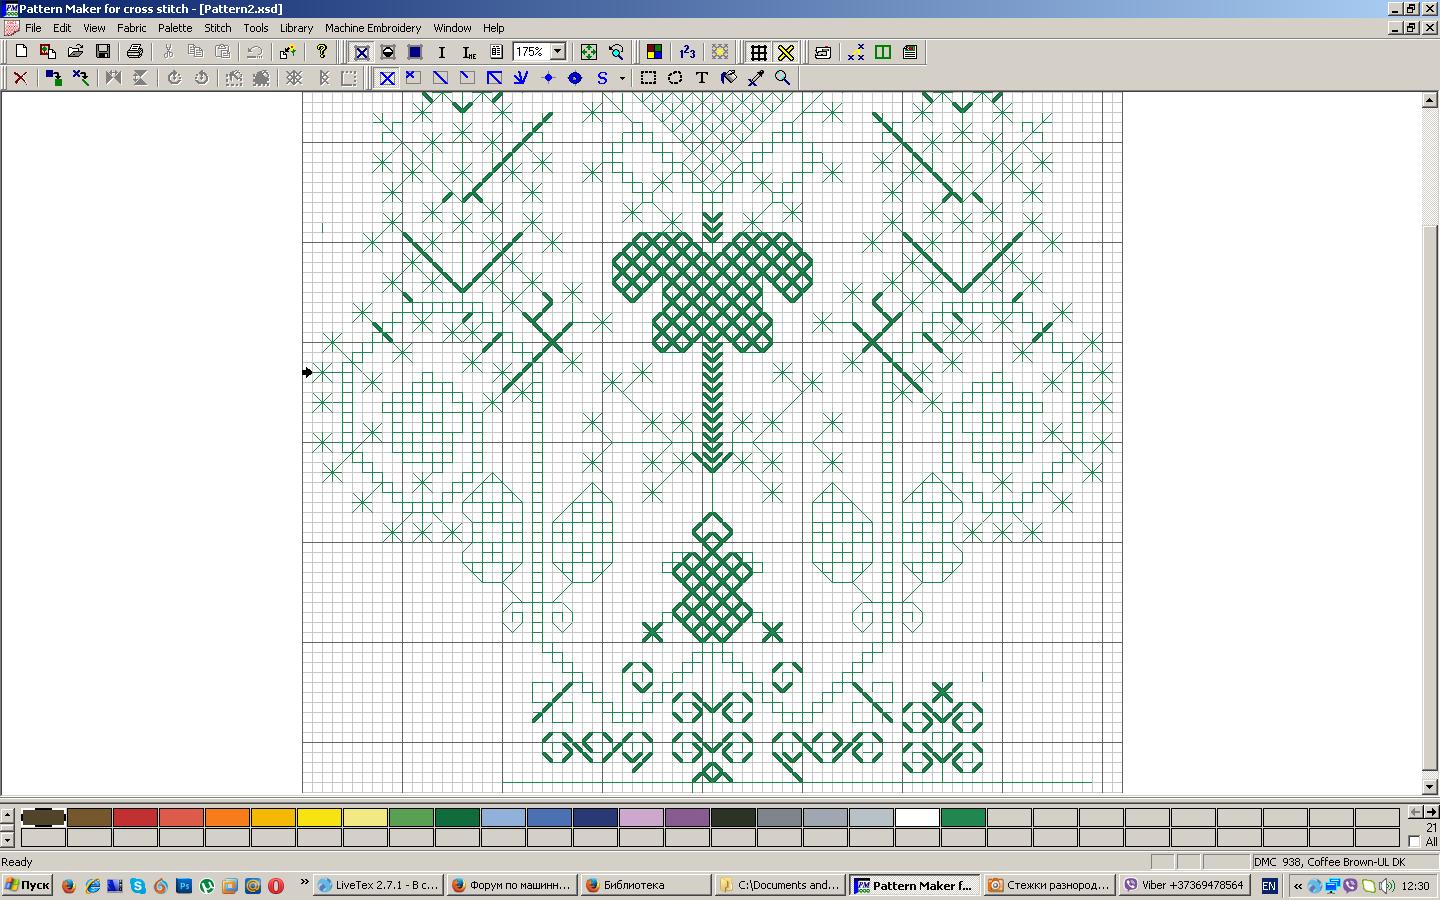
Task: Toggle the green two-pane split view
Action: 883,52
